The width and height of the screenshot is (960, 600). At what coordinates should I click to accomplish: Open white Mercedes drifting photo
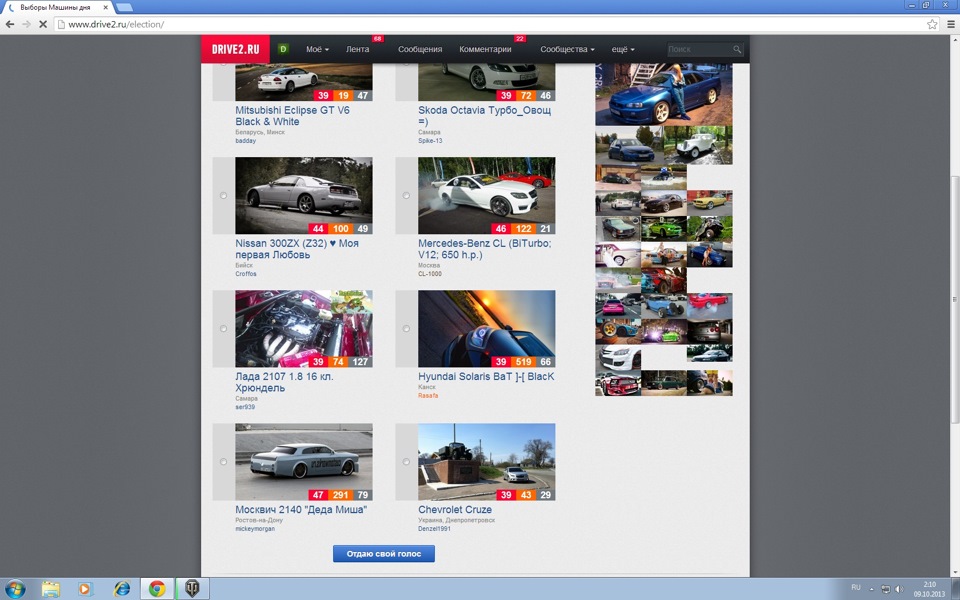click(x=487, y=195)
